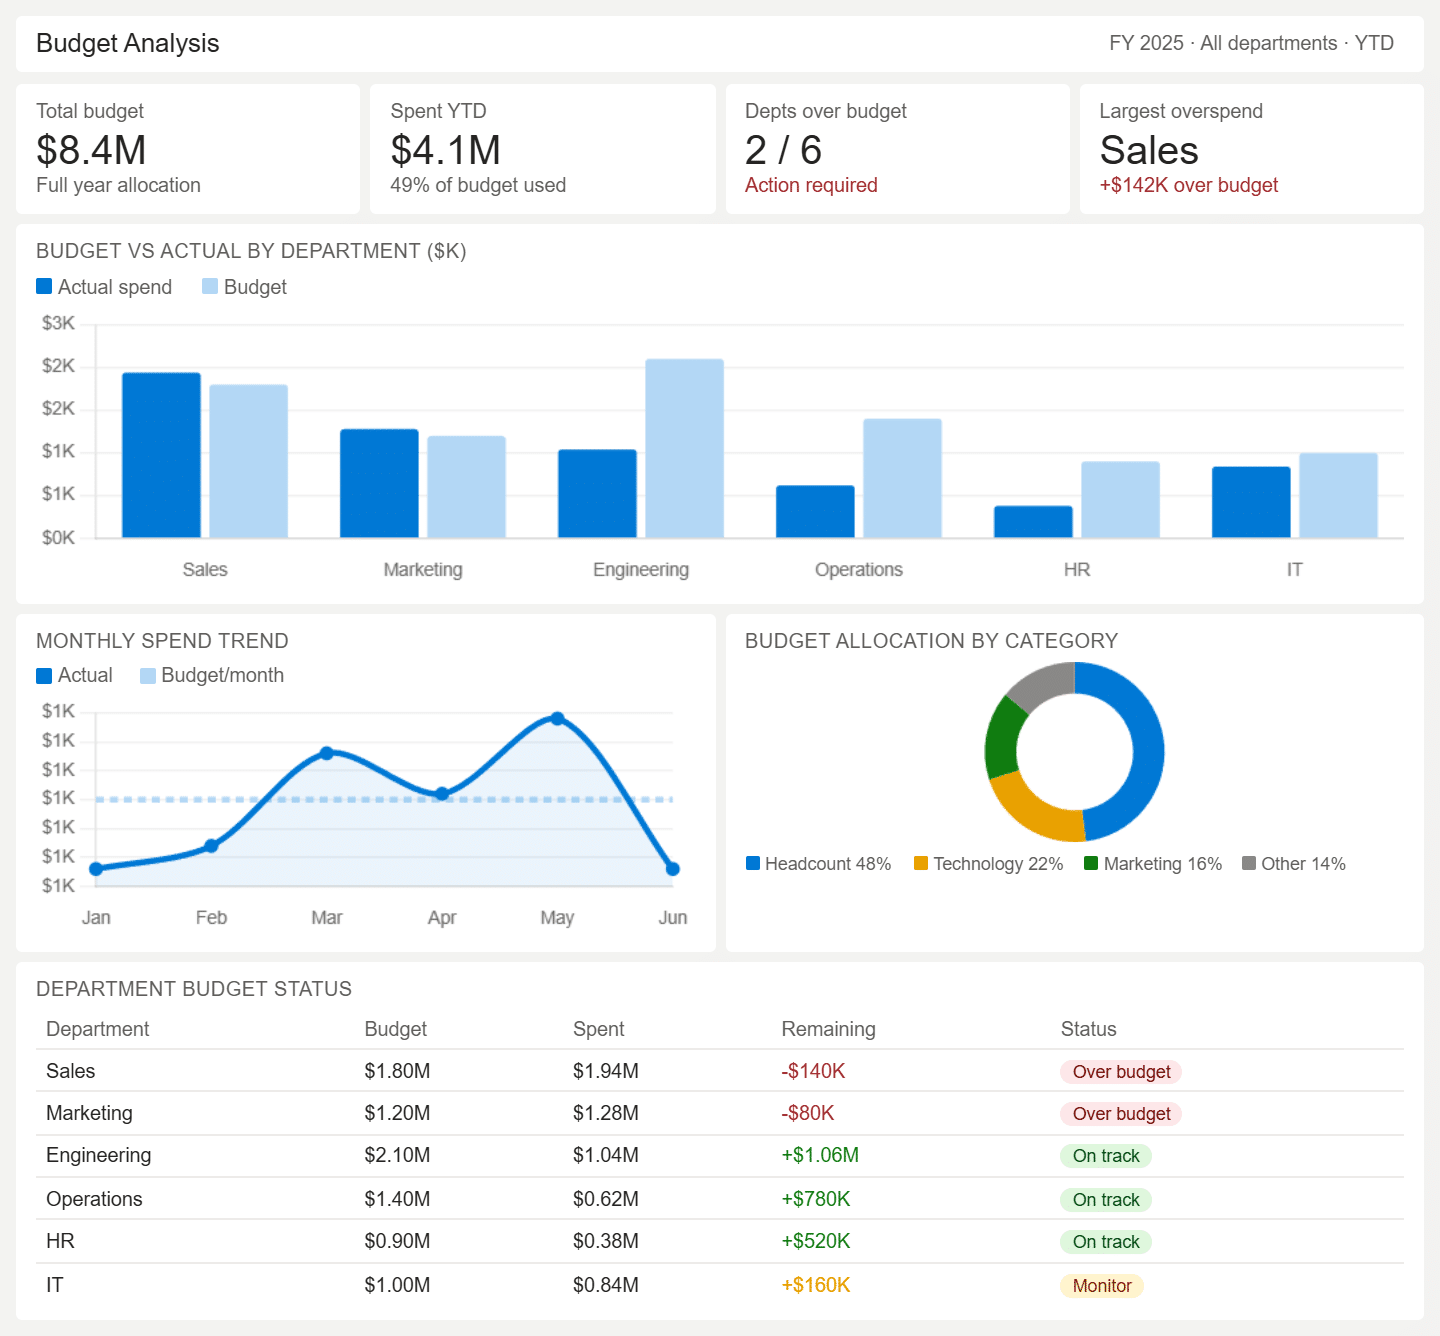This screenshot has height=1336, width=1440.
Task: Click the Actual spend legend color swatch
Action: [44, 286]
